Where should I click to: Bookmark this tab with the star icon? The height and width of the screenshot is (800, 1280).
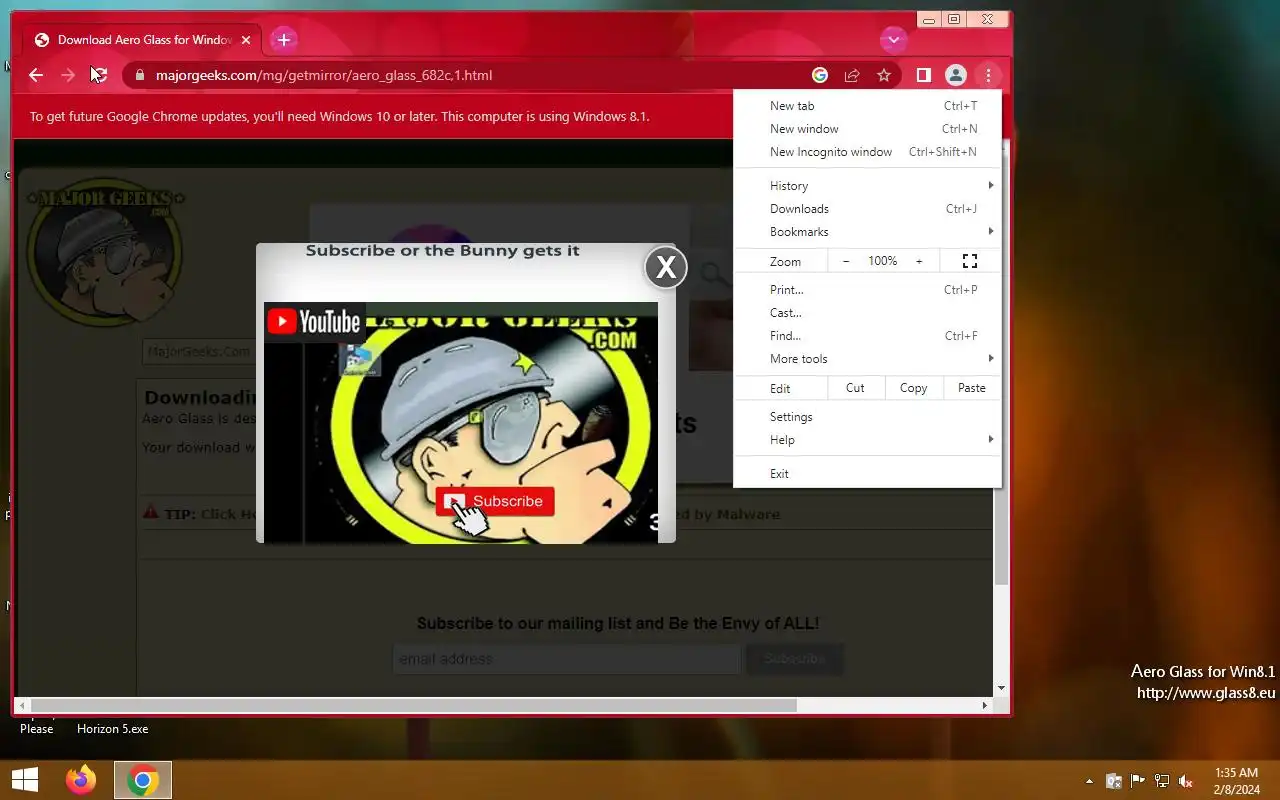click(884, 75)
